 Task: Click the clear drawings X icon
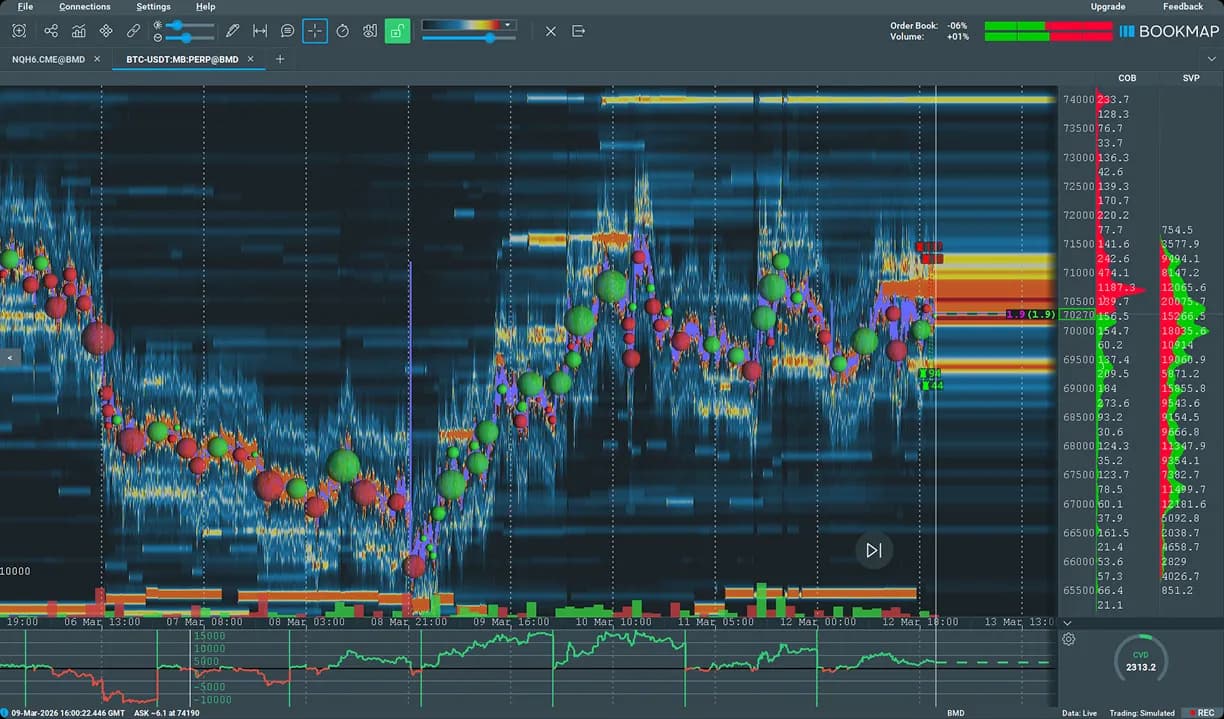pos(551,31)
